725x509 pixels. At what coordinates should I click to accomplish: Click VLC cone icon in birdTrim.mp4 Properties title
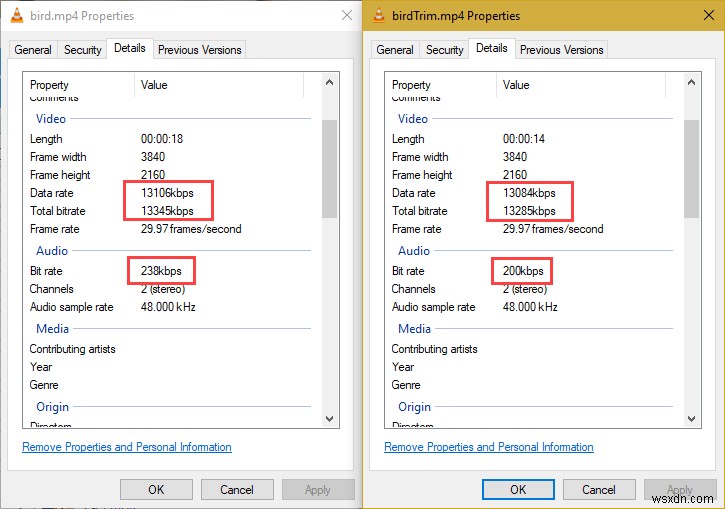(x=379, y=15)
